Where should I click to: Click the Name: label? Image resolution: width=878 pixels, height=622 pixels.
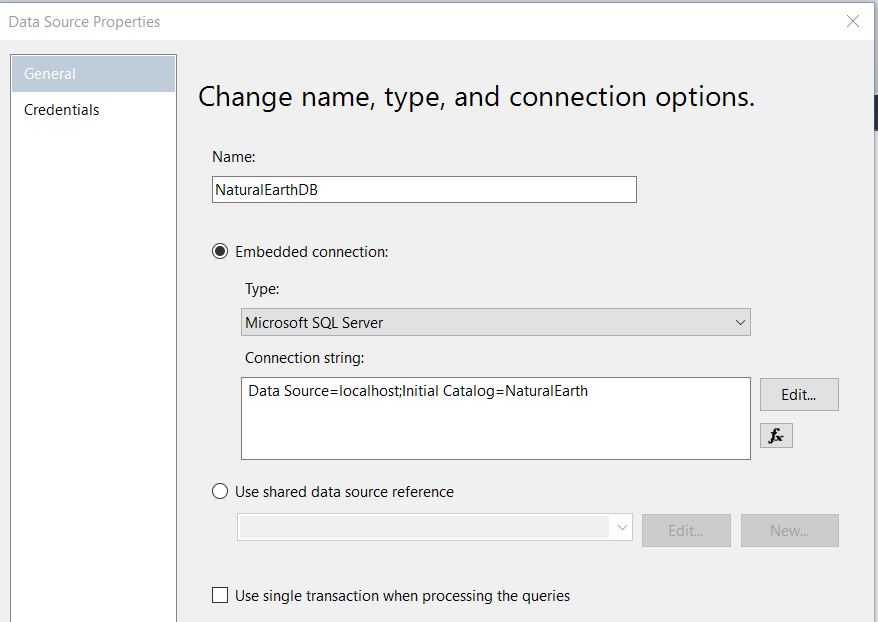click(x=233, y=157)
